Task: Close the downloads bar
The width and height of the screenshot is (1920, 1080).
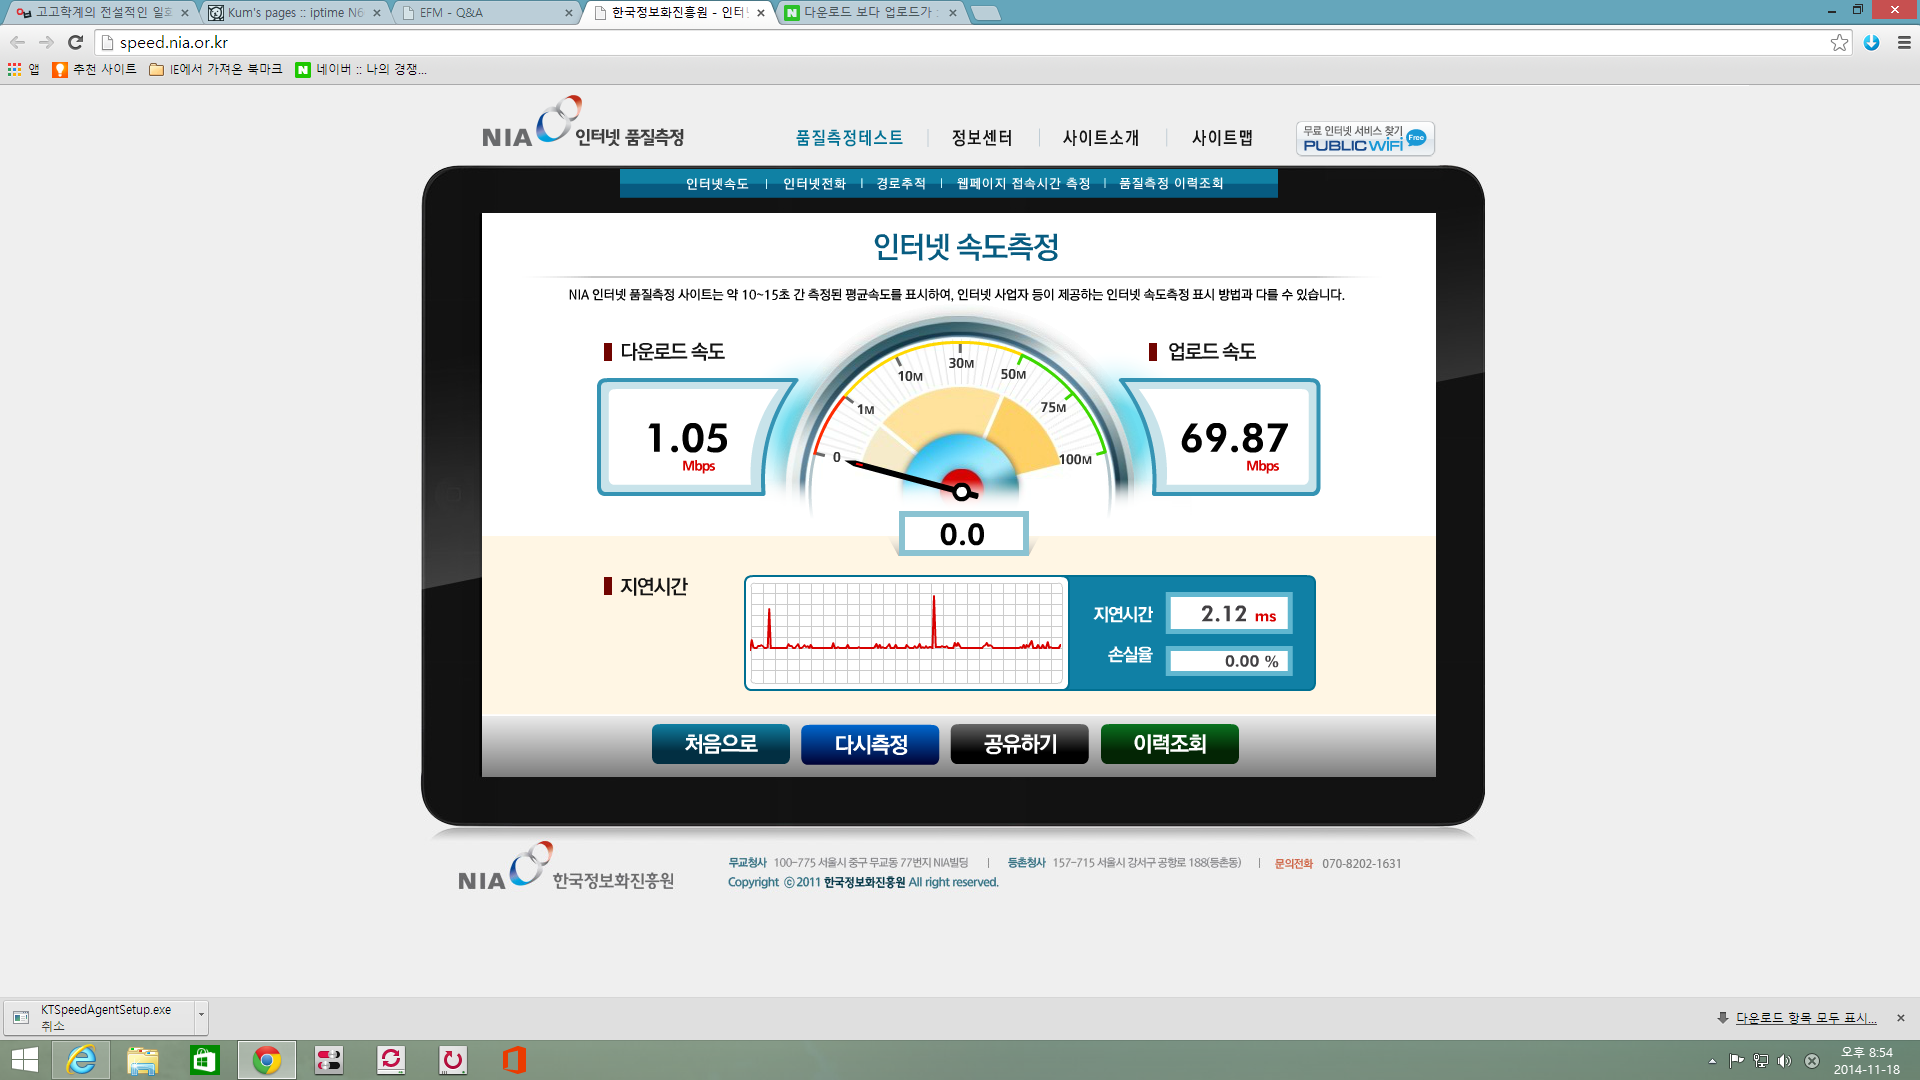Action: (1901, 1018)
